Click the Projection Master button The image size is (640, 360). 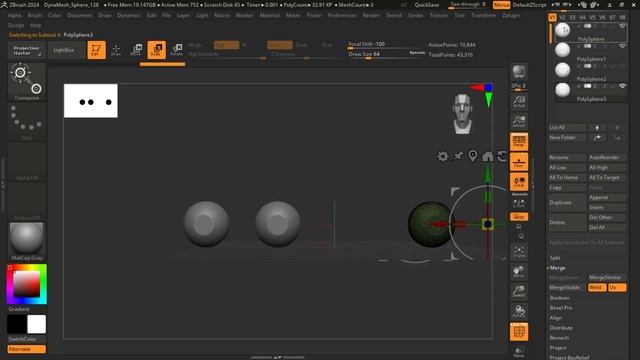point(27,50)
